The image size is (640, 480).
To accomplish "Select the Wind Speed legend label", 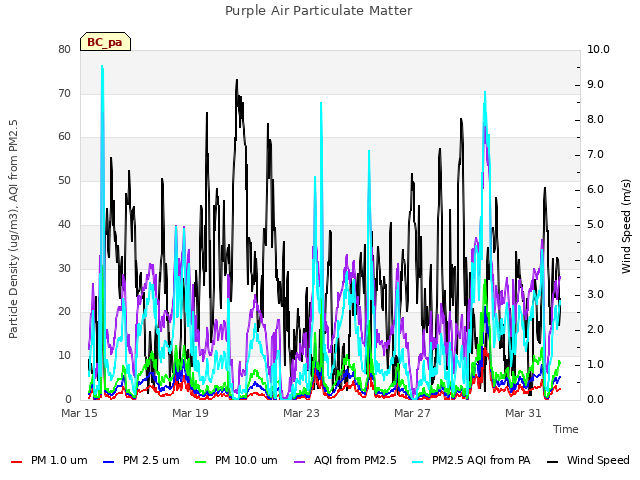I will 598,460.
